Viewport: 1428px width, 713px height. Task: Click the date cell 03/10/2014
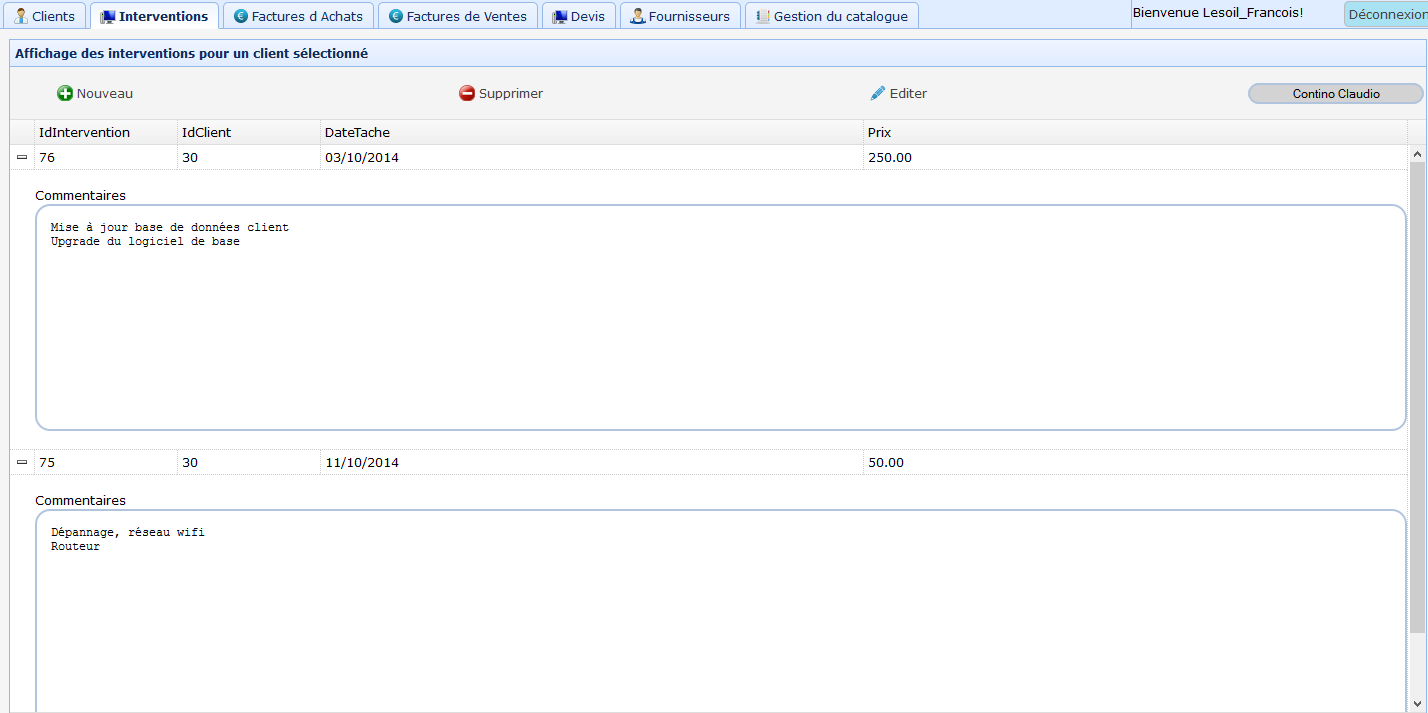pyautogui.click(x=592, y=157)
